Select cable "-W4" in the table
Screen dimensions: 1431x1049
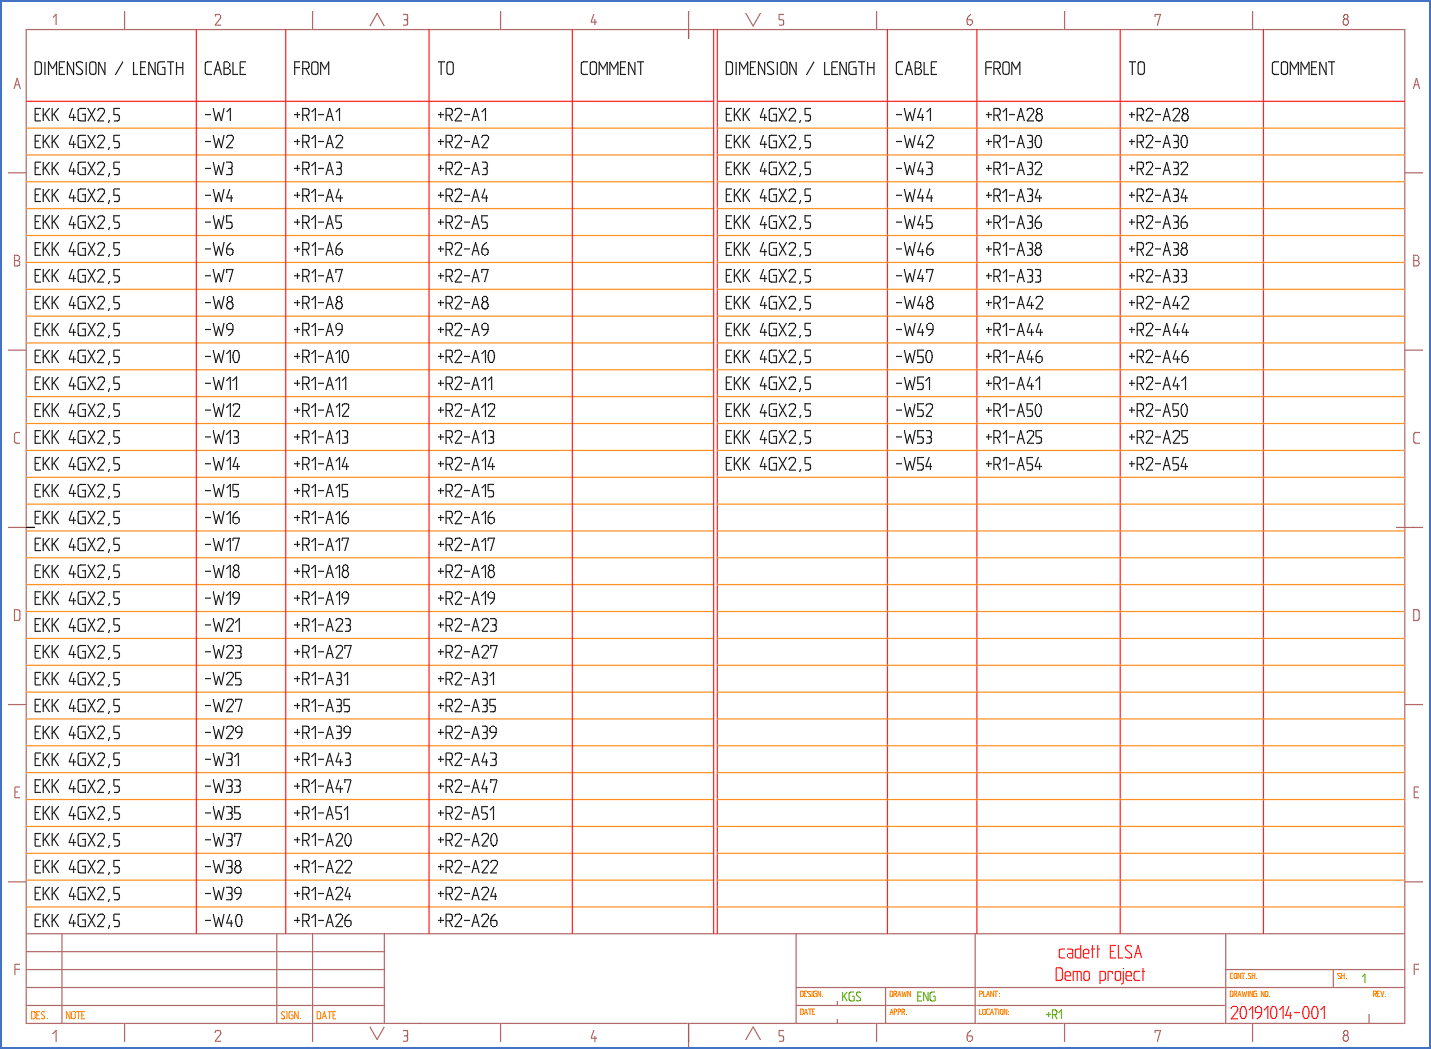click(x=219, y=196)
